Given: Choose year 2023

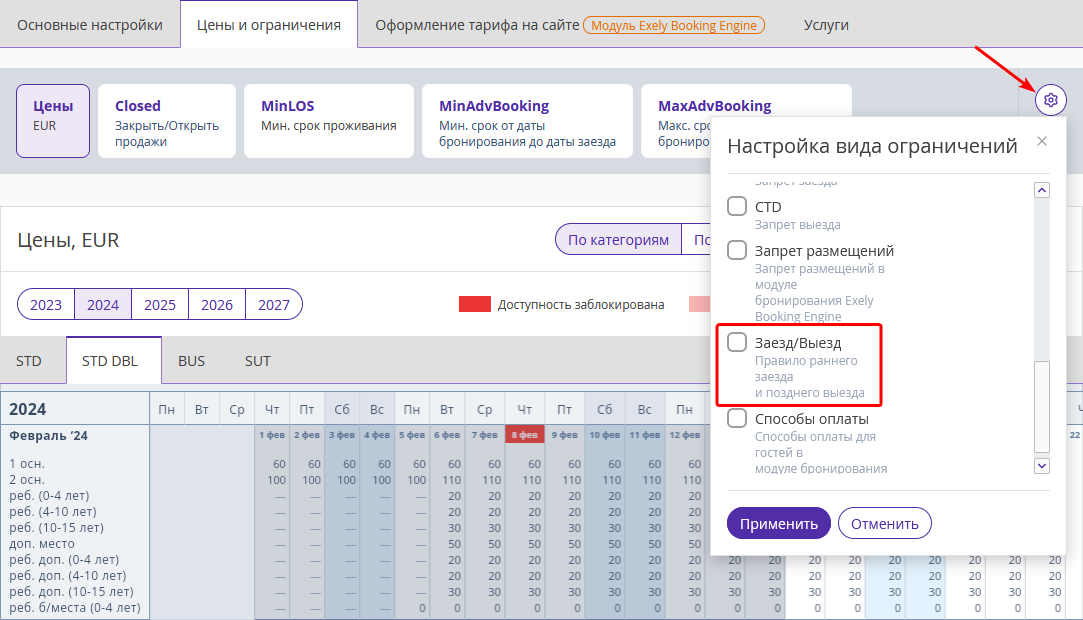Looking at the screenshot, I should click(46, 304).
